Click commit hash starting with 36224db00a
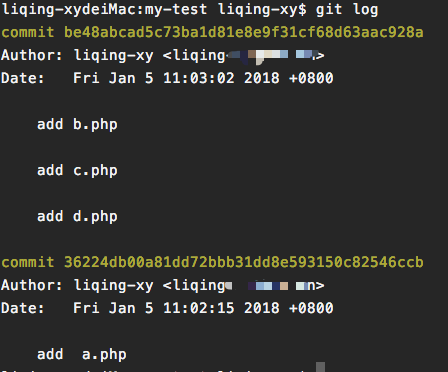 point(244,262)
